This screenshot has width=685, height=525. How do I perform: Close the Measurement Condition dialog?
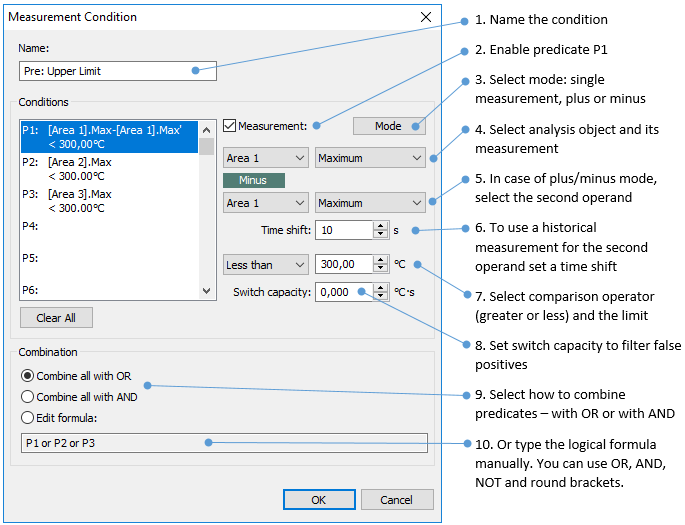point(426,17)
